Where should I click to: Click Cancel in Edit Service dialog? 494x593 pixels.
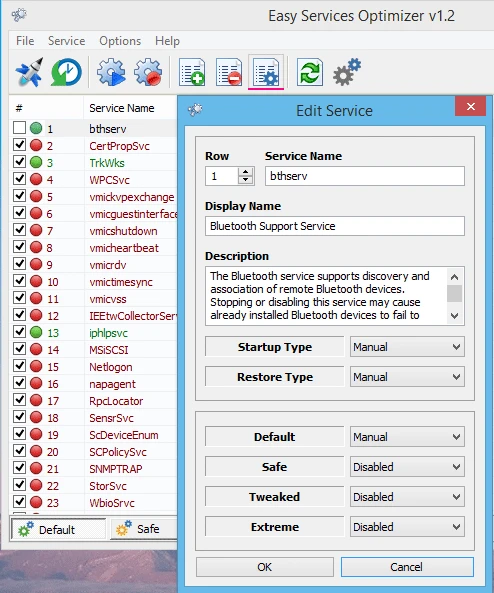pos(407,567)
